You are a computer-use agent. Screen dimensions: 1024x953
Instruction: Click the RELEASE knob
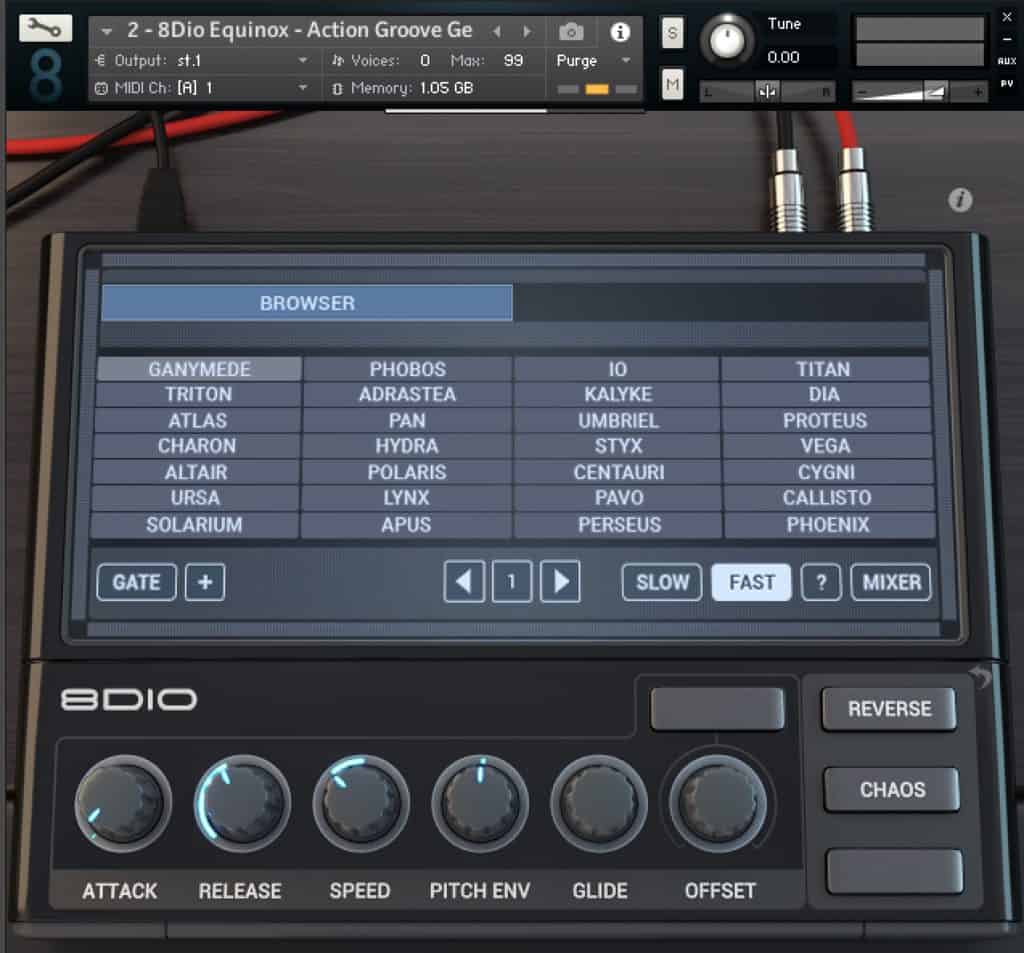(x=242, y=803)
